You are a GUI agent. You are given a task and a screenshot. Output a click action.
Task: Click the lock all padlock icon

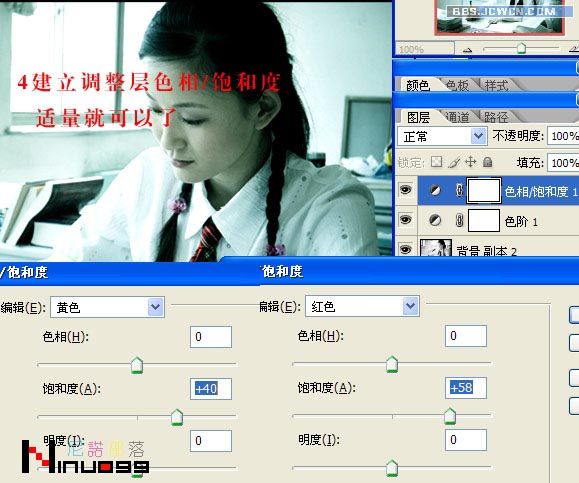click(x=487, y=162)
